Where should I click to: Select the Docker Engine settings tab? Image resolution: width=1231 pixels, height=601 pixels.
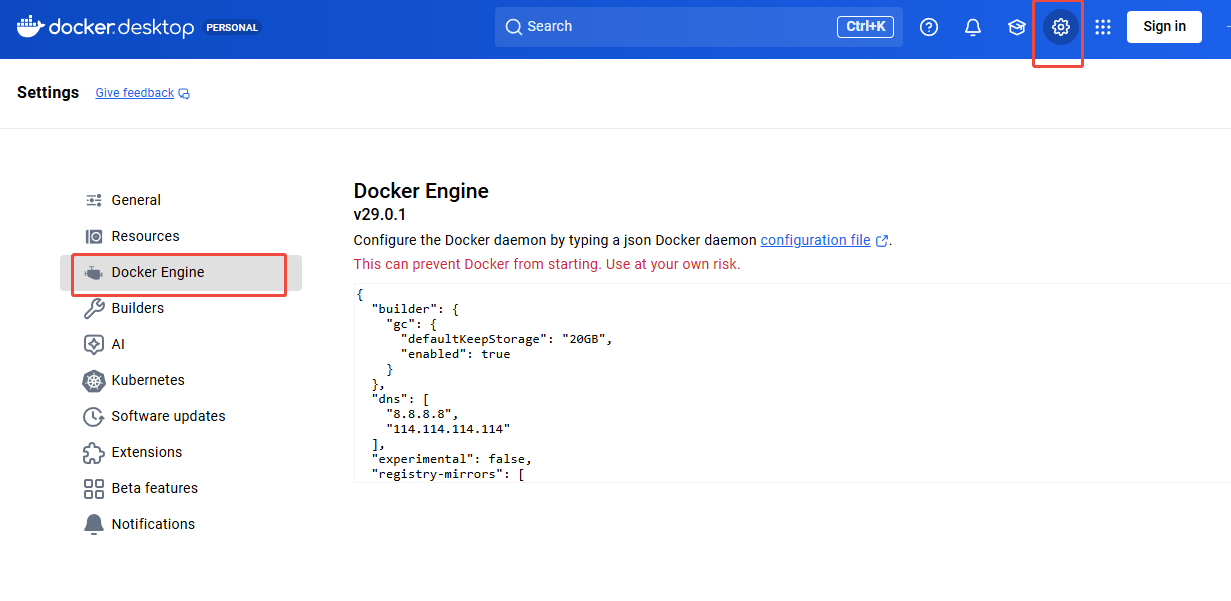[x=181, y=272]
